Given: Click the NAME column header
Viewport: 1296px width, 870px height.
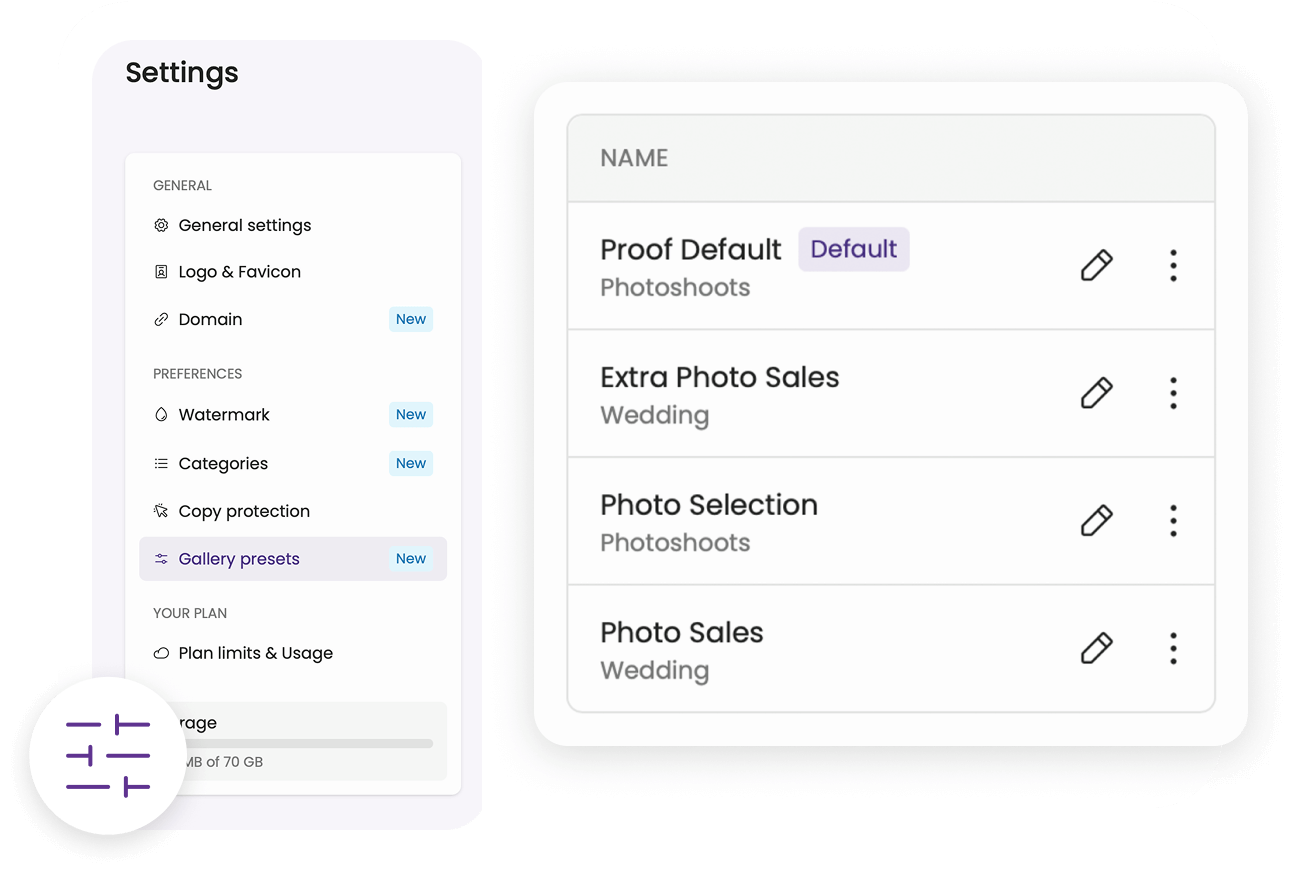Looking at the screenshot, I should click(x=634, y=158).
